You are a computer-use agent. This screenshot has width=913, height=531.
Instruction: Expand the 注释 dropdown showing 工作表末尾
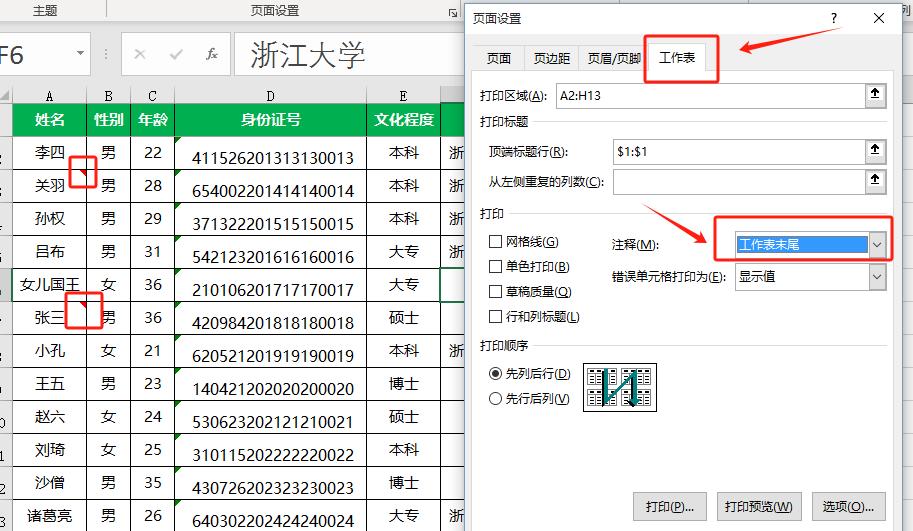pos(877,245)
